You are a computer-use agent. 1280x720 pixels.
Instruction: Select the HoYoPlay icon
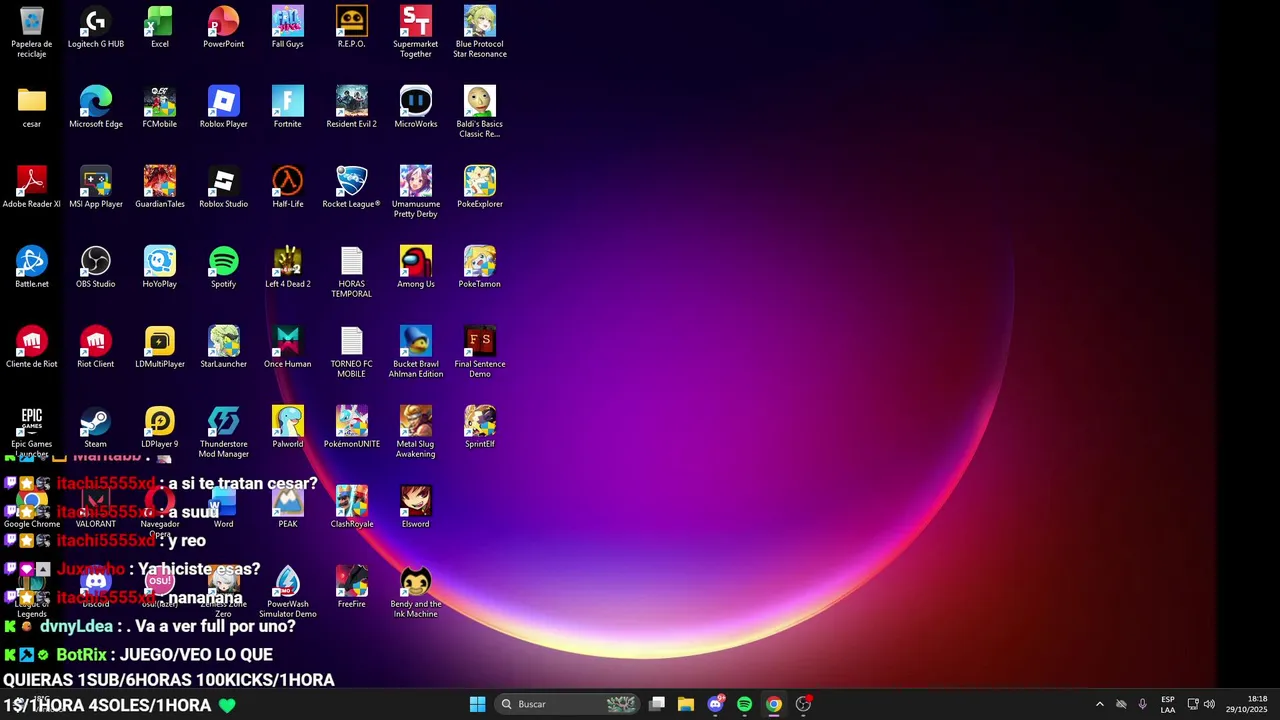tap(160, 267)
